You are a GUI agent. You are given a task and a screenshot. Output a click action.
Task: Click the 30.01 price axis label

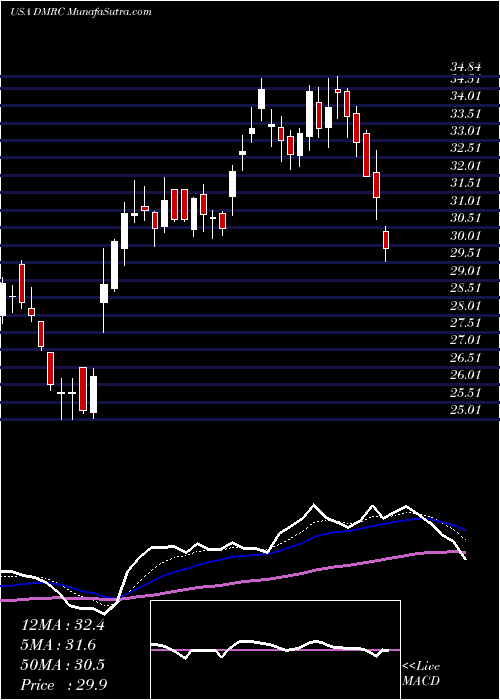(x=465, y=236)
